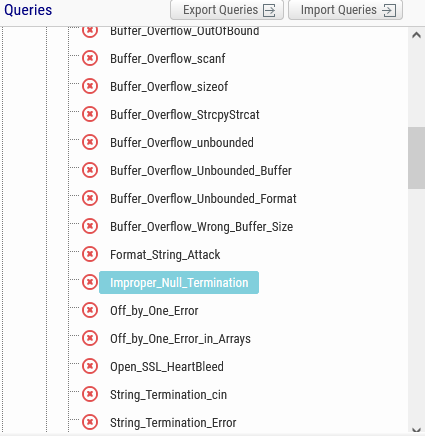Click red X icon beside Format_String_Attack
Image resolution: width=425 pixels, height=436 pixels.
pyautogui.click(x=90, y=254)
